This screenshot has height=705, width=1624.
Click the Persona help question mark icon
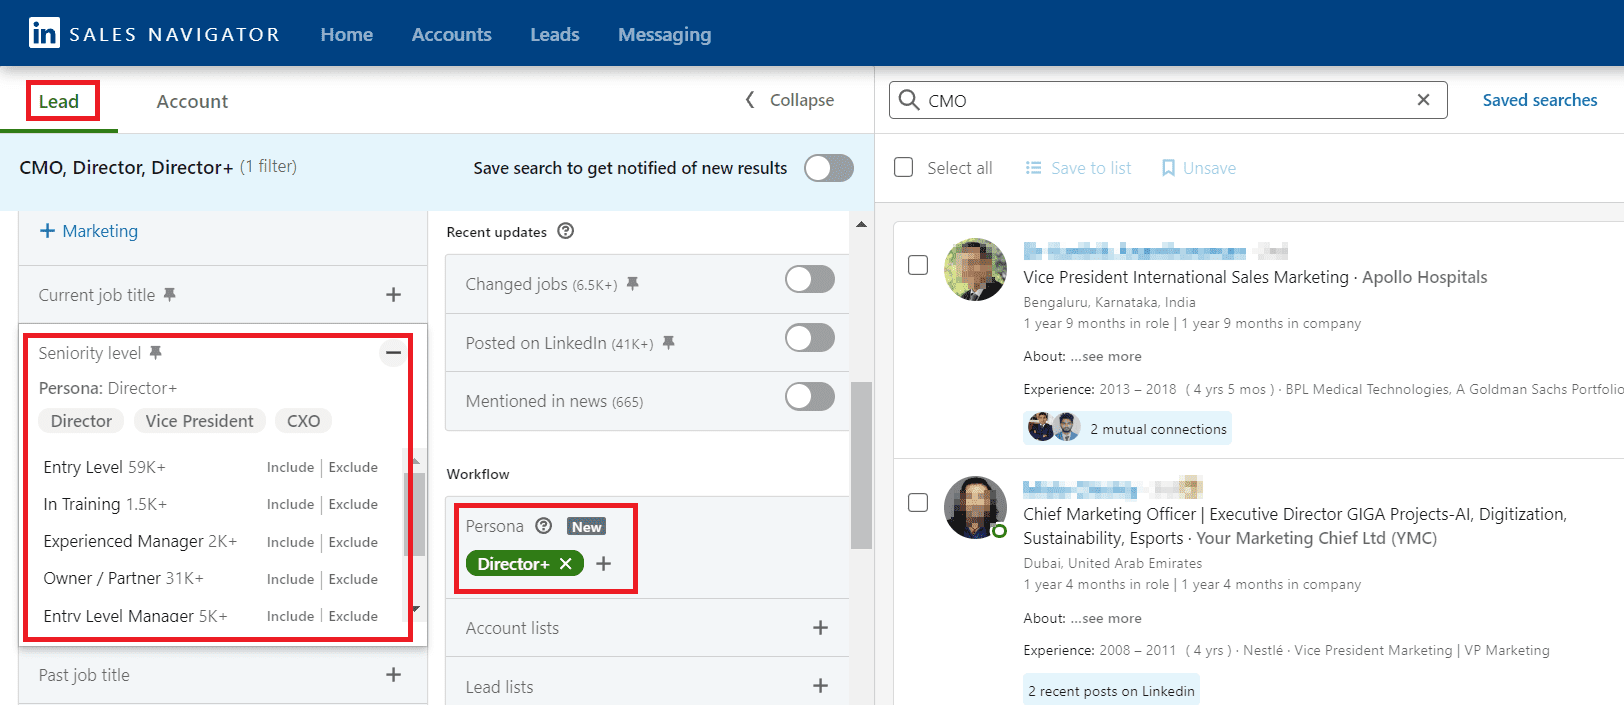544,526
